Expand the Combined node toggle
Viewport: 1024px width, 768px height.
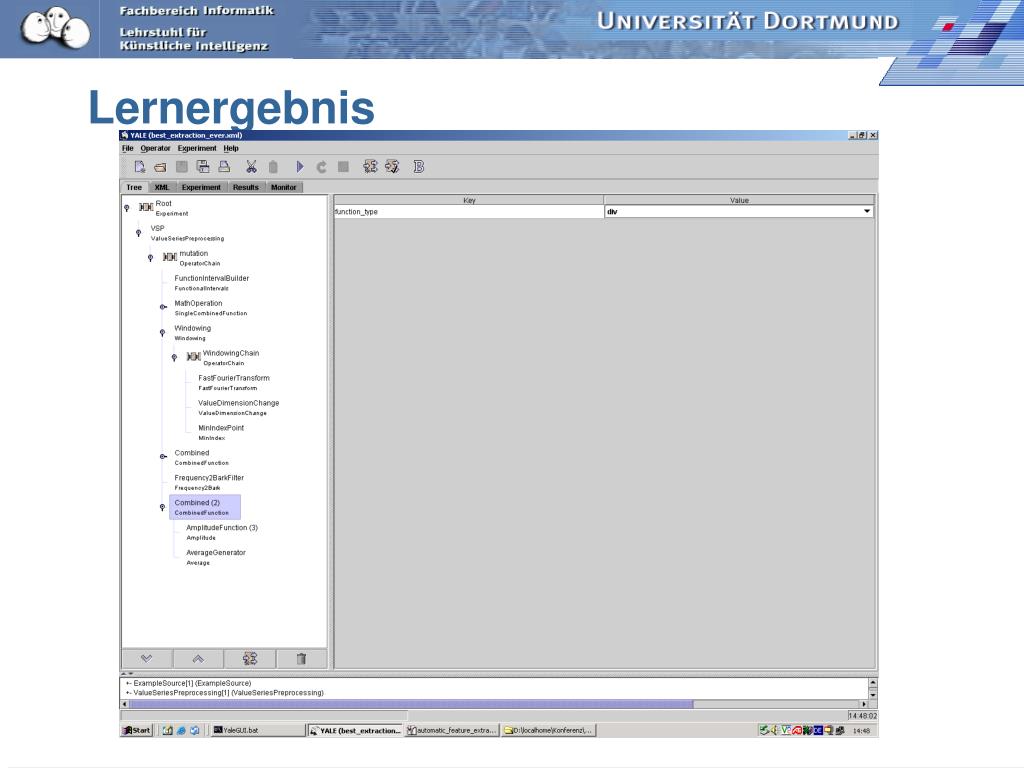pyautogui.click(x=163, y=456)
